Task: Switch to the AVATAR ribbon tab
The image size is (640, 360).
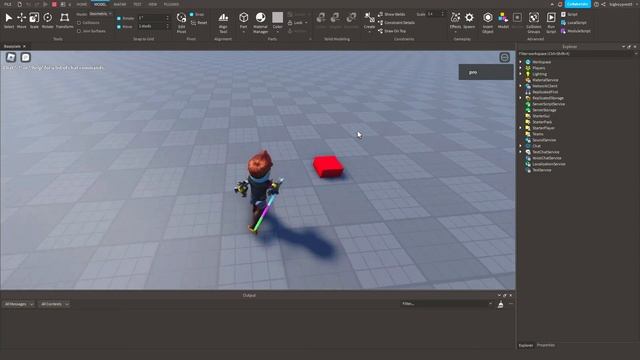Action: point(120,4)
